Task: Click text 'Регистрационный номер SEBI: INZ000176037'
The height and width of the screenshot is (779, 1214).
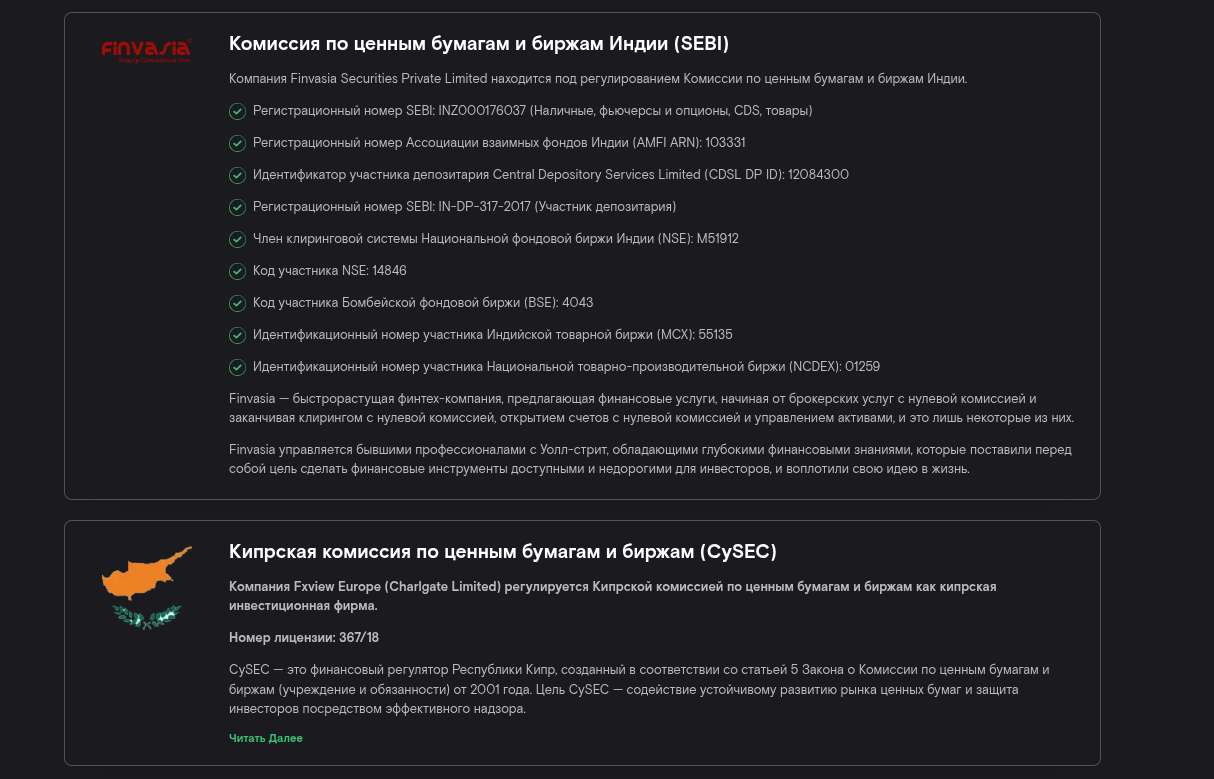Action: (389, 111)
